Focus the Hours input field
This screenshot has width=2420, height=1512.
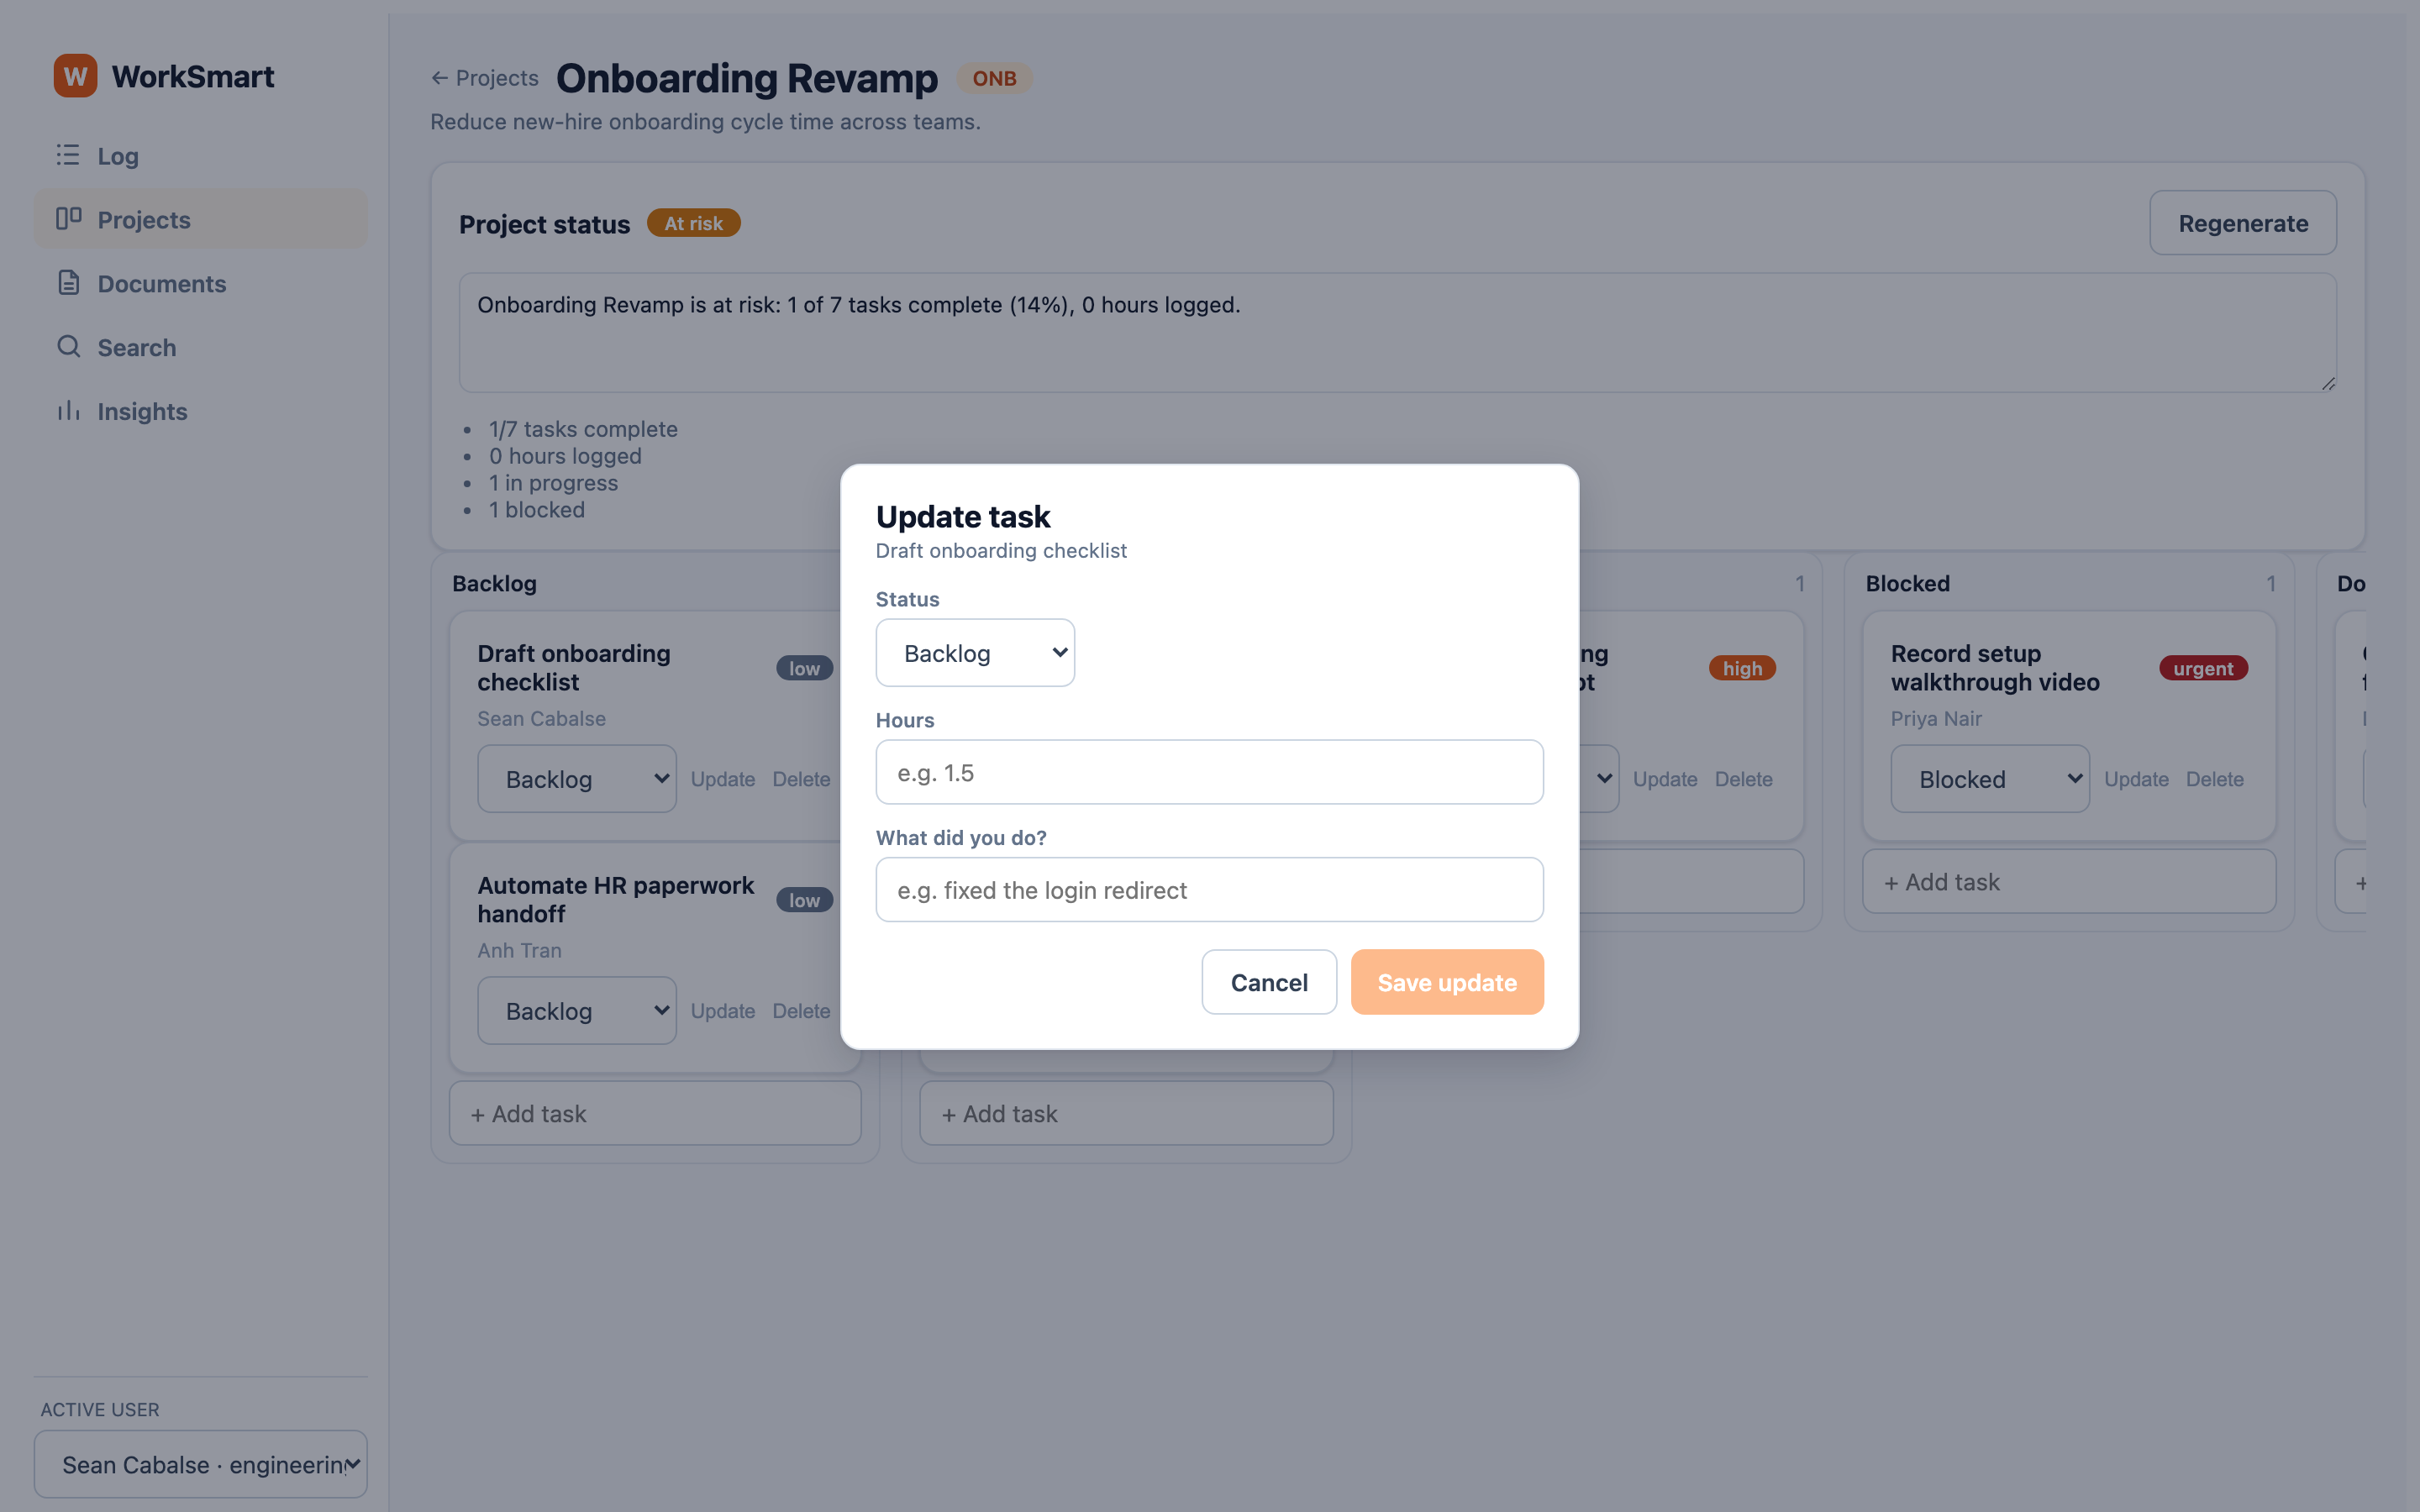1209,772
